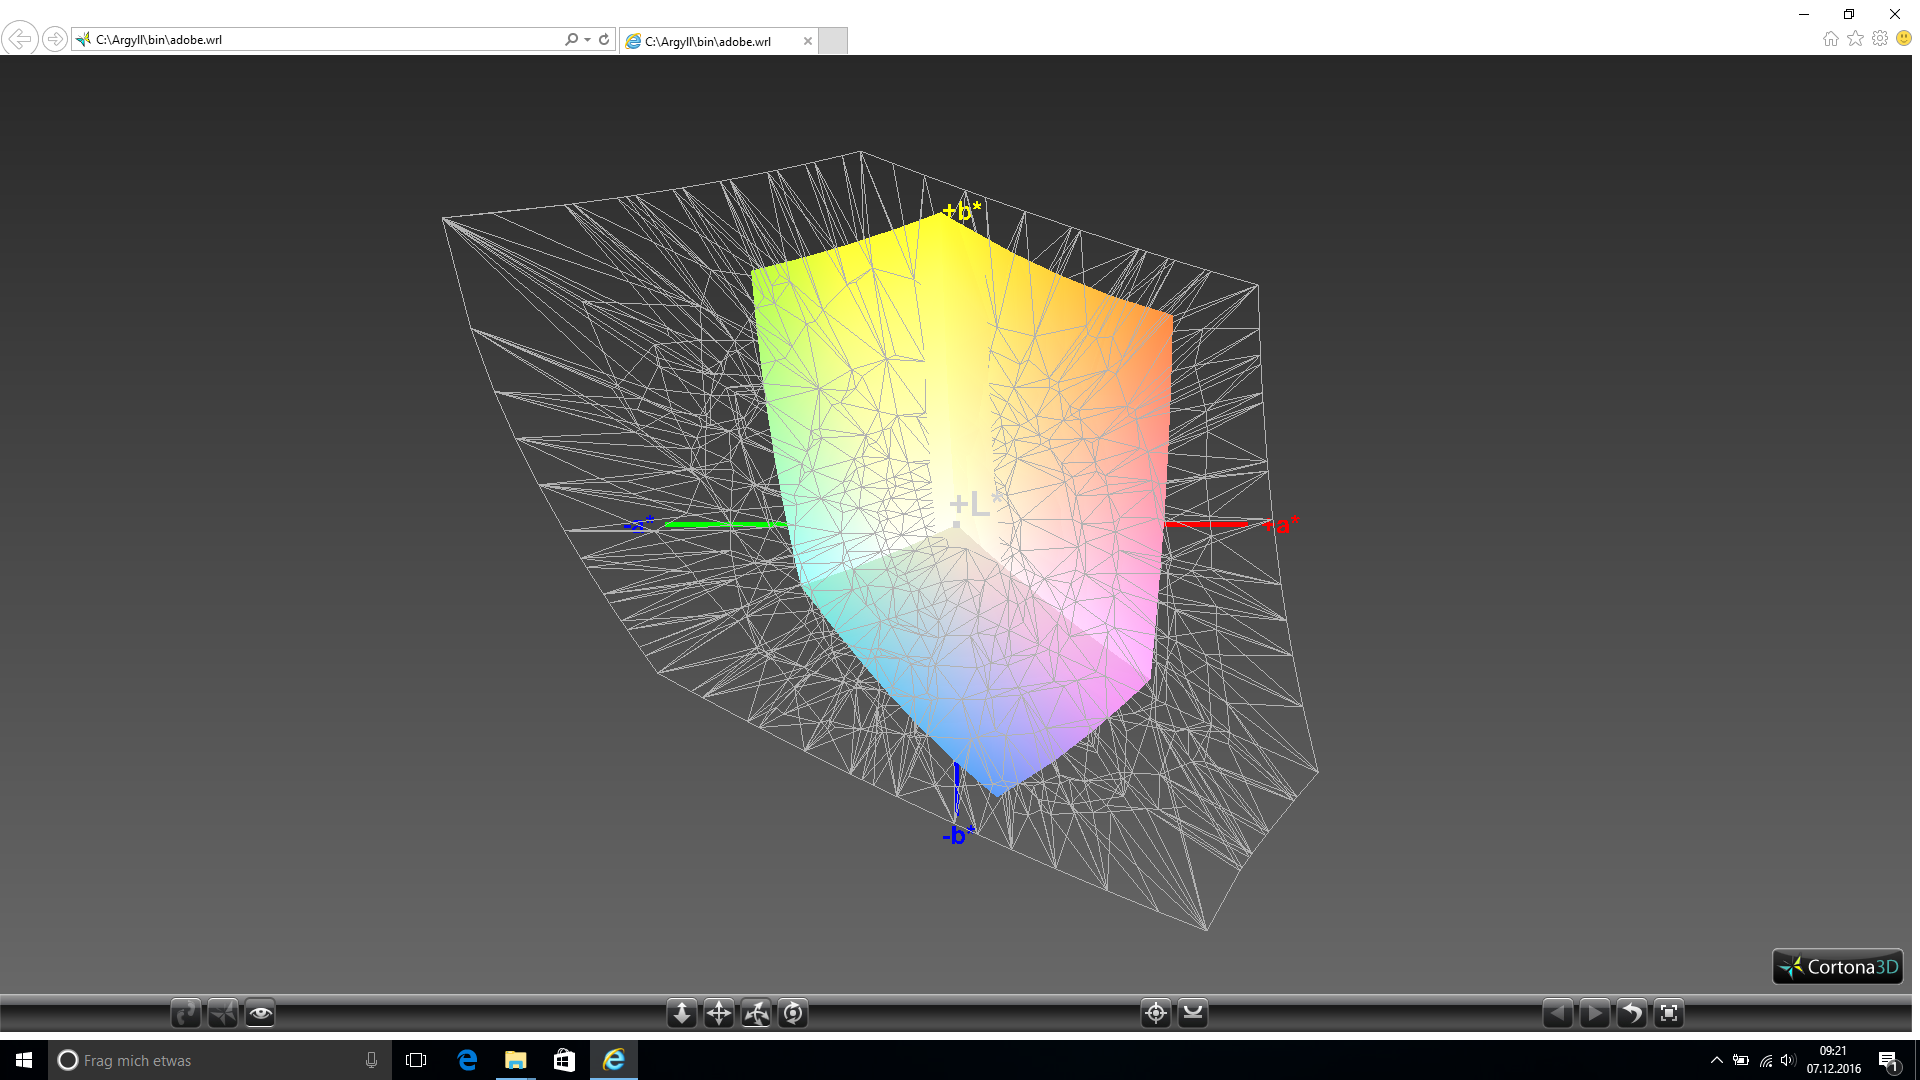Activate the Roll rotation tool
The height and width of the screenshot is (1080, 1920).
793,1014
